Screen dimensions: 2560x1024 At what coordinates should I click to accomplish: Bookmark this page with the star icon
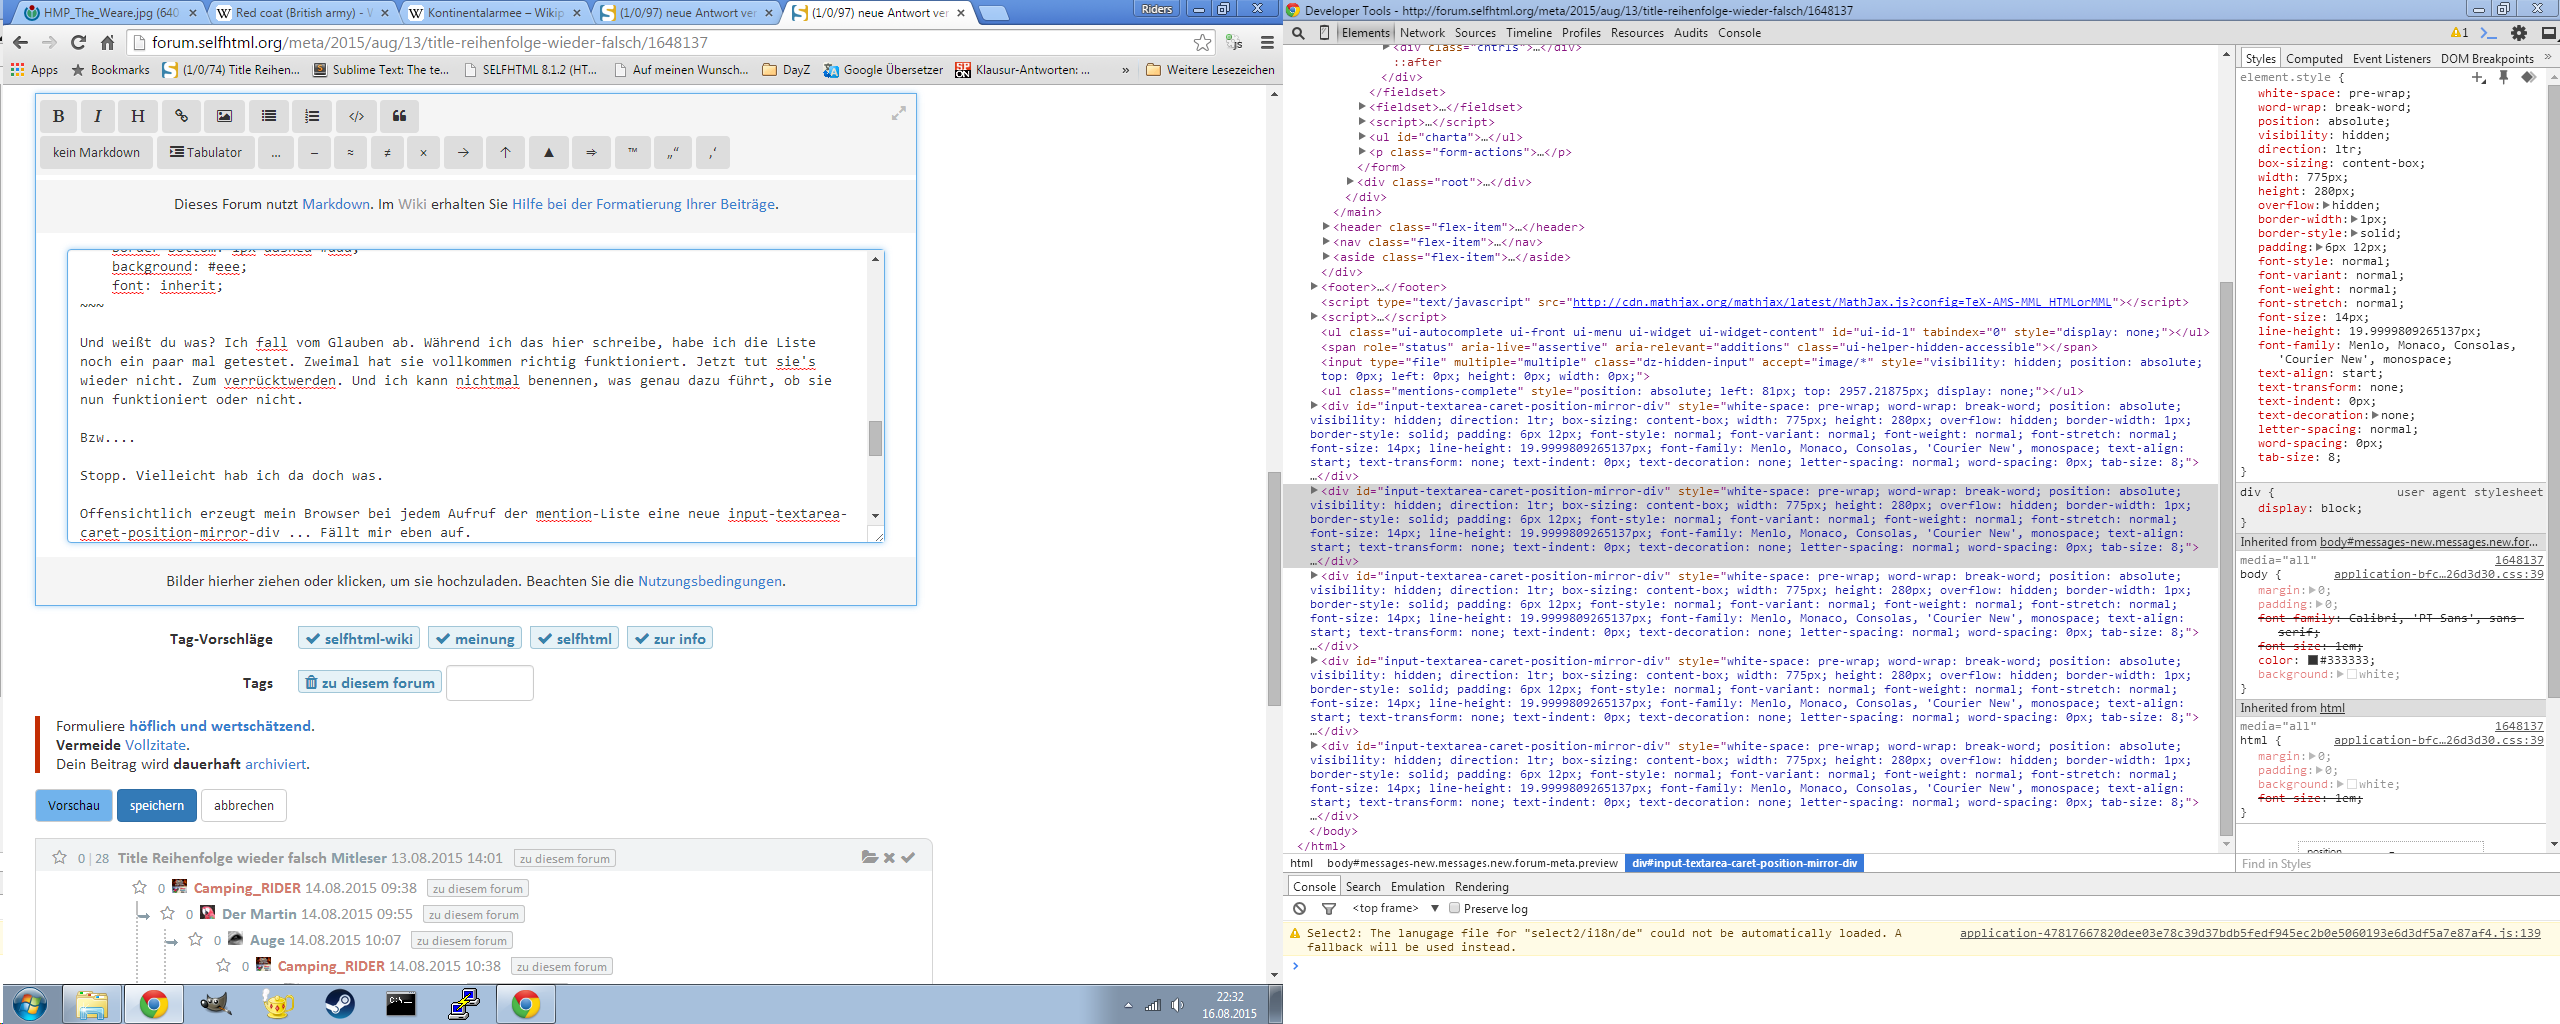coord(1202,43)
